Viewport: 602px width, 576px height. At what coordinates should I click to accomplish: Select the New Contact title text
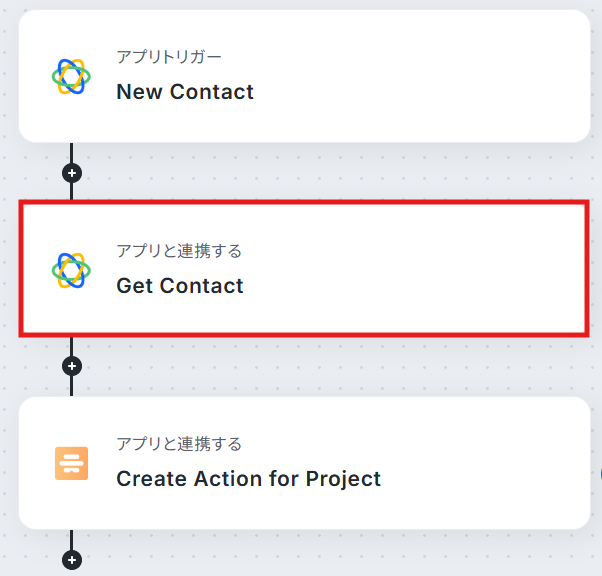[185, 92]
